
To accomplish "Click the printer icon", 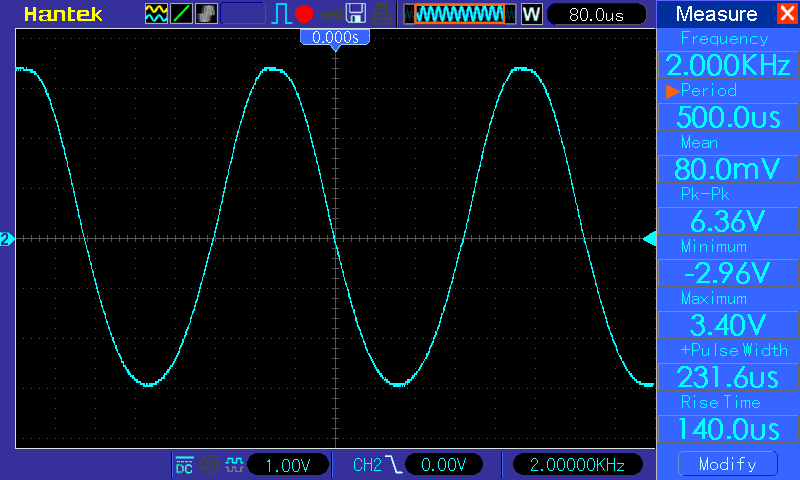I will click(381, 14).
